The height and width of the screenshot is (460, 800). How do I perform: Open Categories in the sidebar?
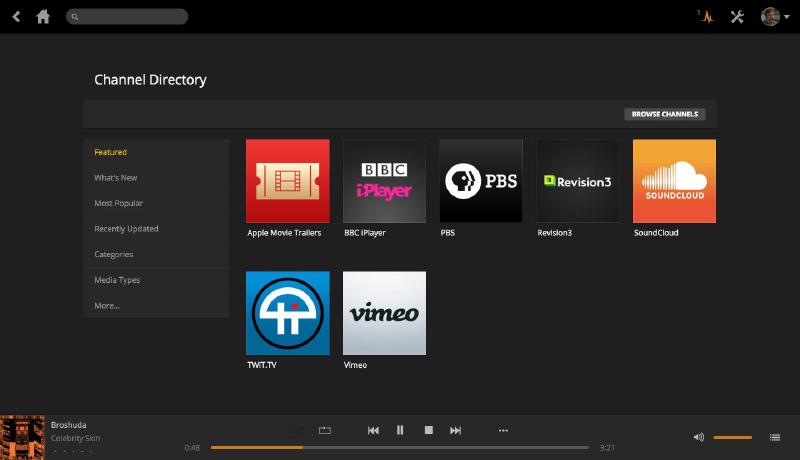coord(156,254)
